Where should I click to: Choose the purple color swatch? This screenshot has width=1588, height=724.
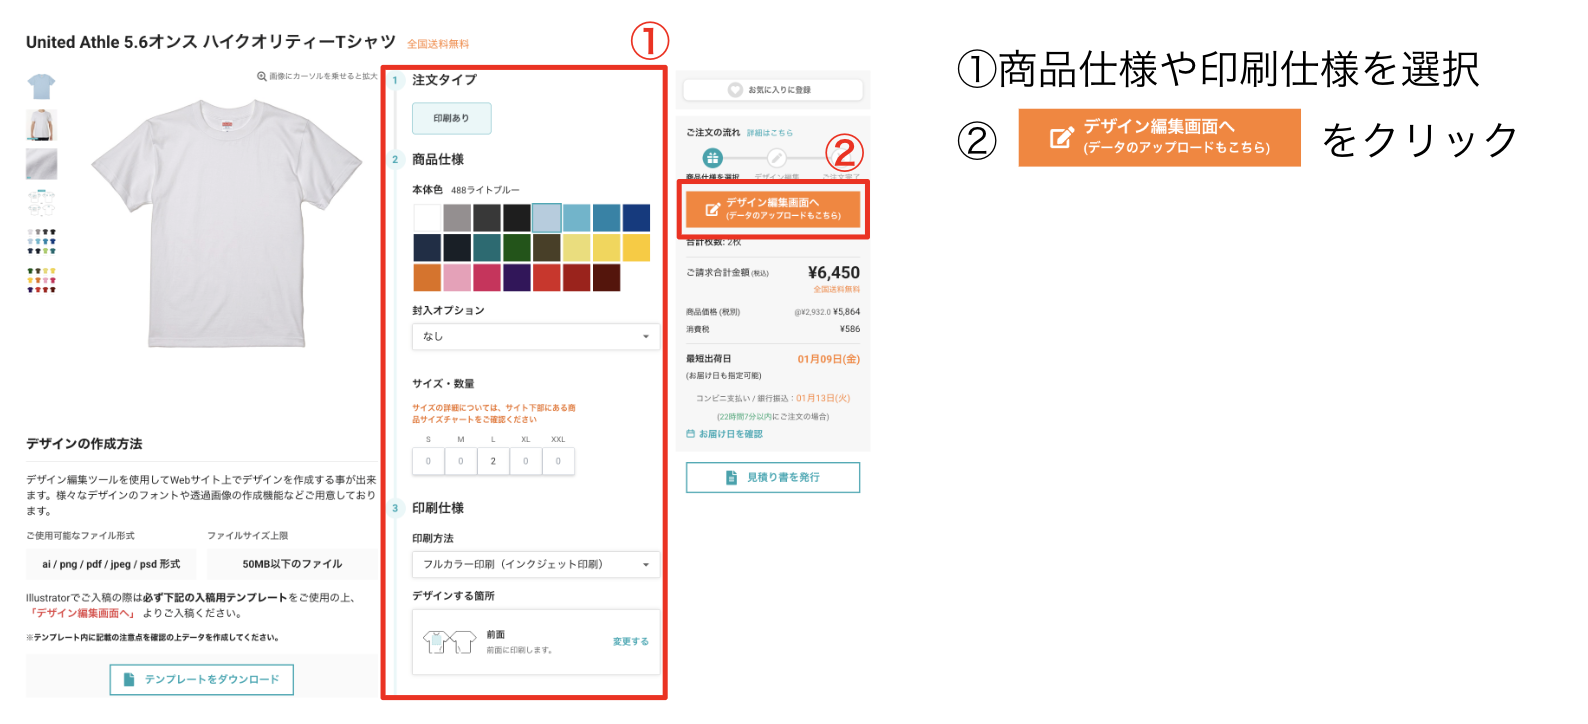click(517, 277)
